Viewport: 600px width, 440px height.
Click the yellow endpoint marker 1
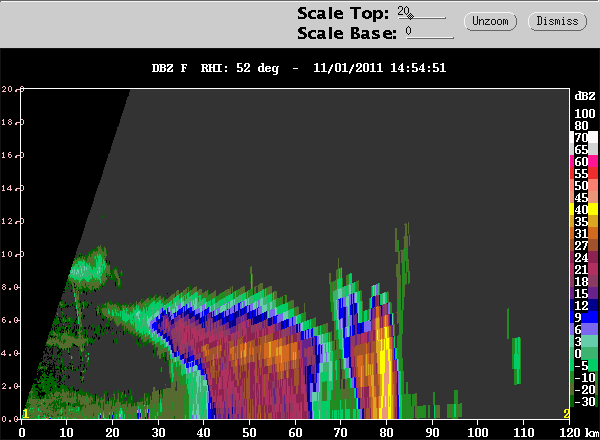click(x=25, y=414)
